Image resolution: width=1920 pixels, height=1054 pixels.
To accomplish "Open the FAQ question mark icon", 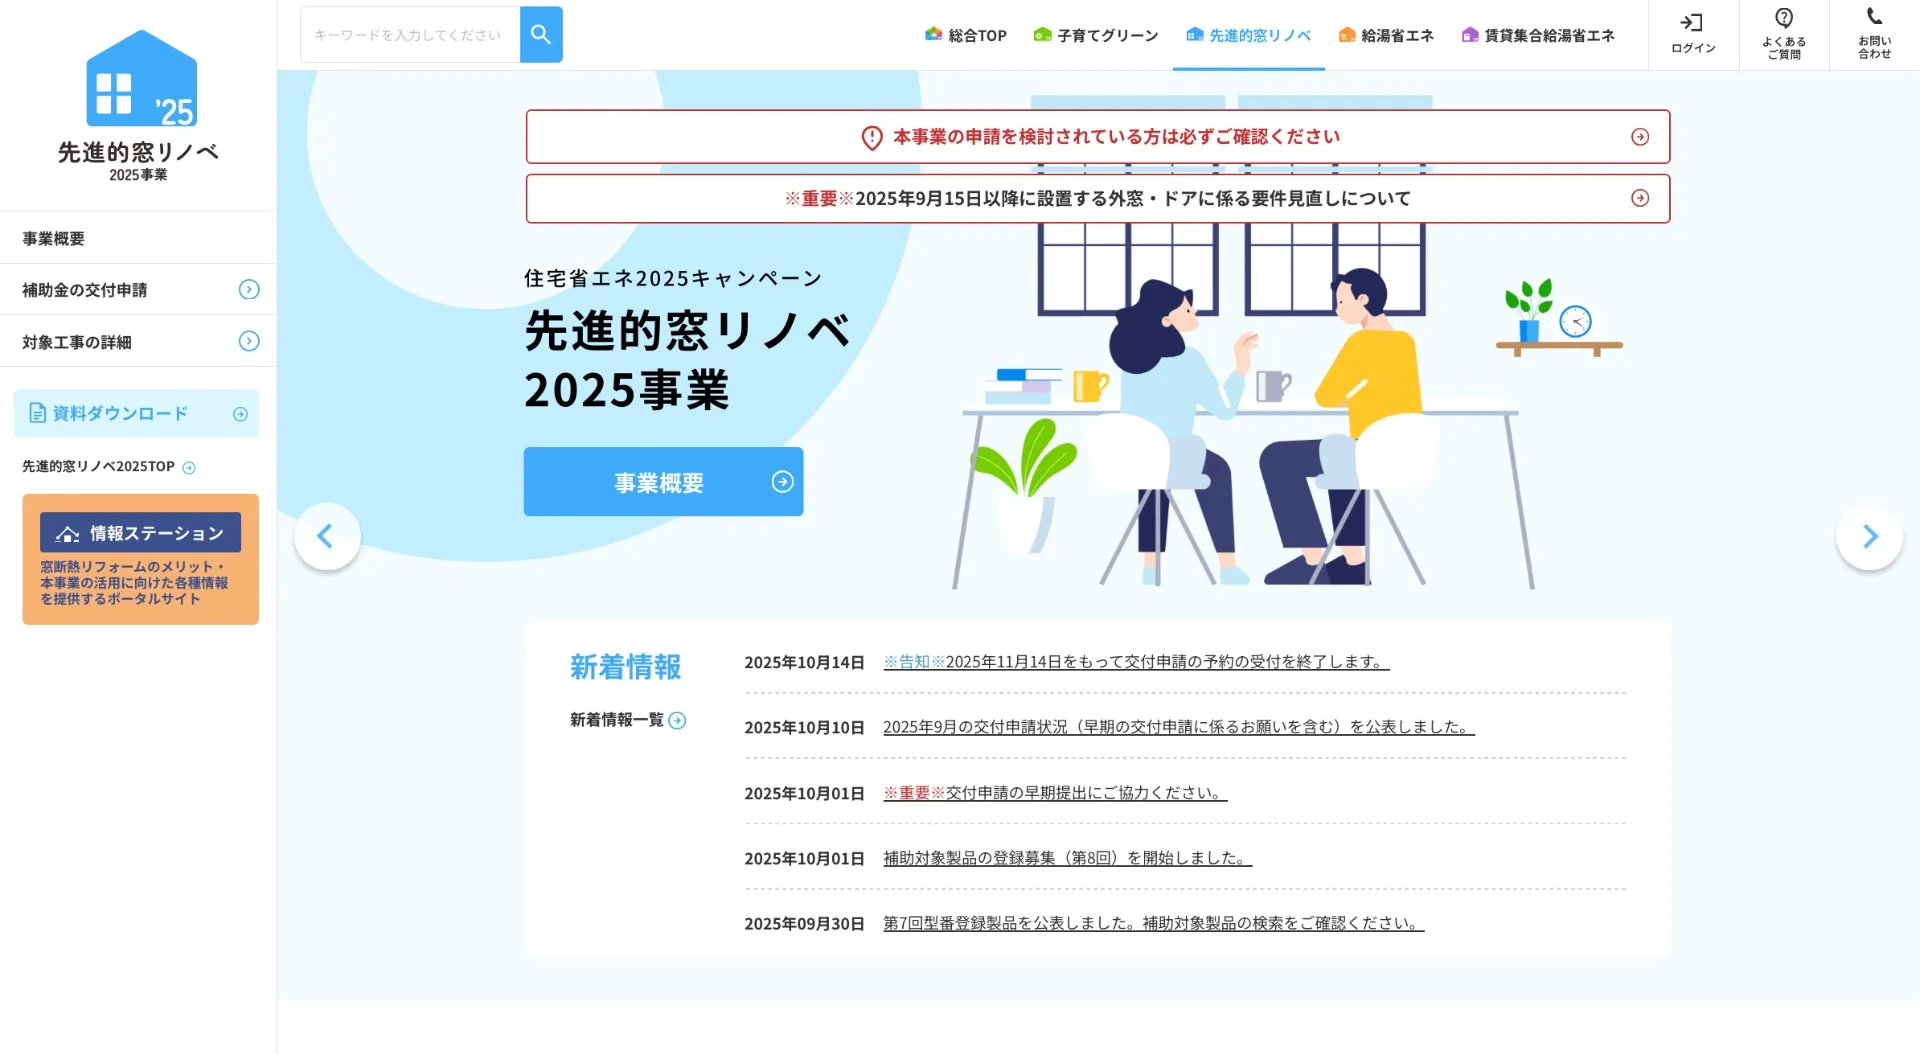I will coord(1783,19).
